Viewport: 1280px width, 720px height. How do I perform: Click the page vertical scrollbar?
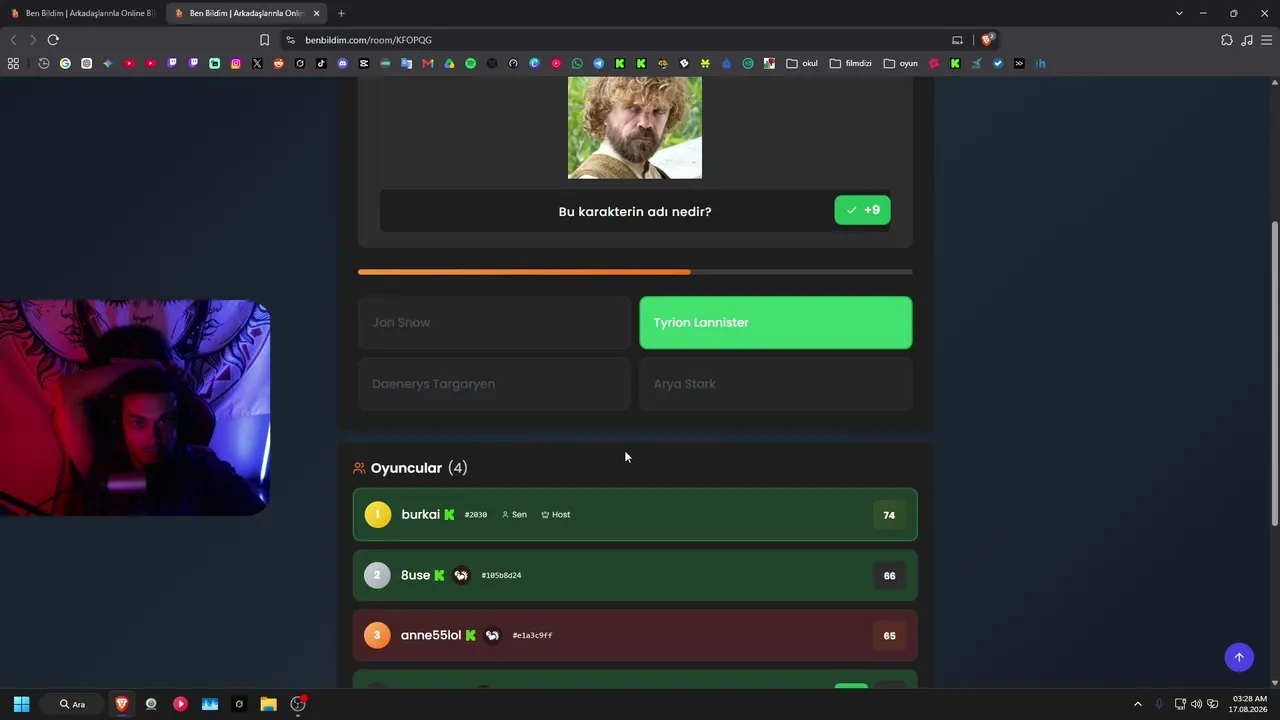(1274, 372)
